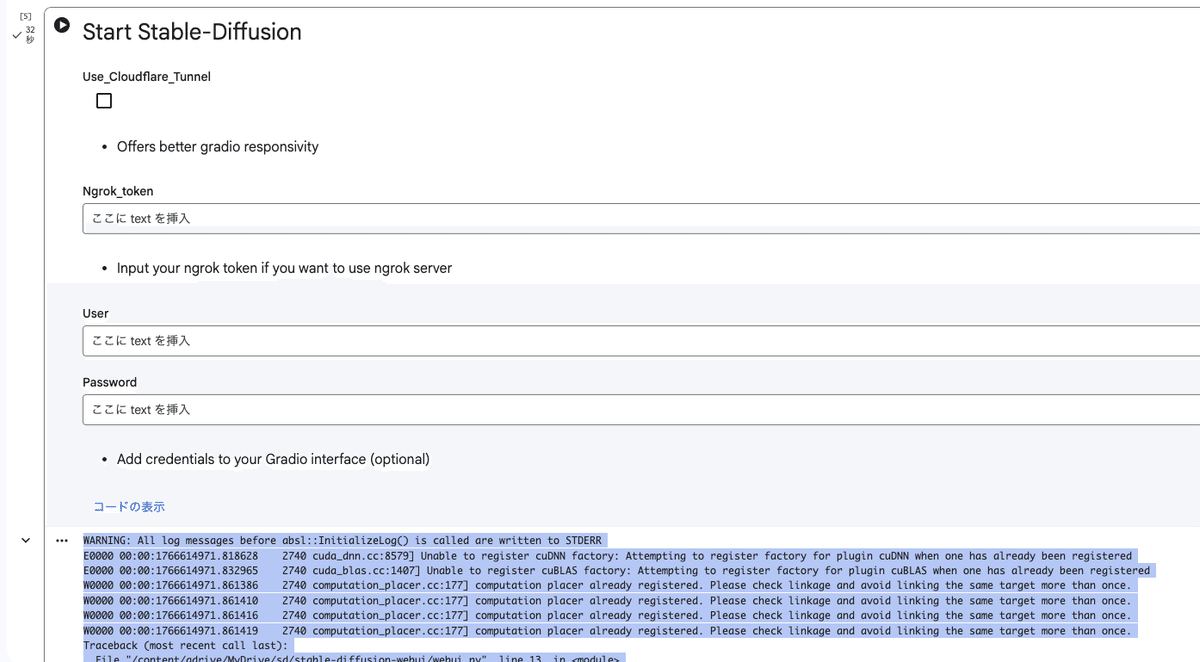Viewport: 1200px width, 662px height.
Task: Open the output options three-dot icon
Action: 63,539
